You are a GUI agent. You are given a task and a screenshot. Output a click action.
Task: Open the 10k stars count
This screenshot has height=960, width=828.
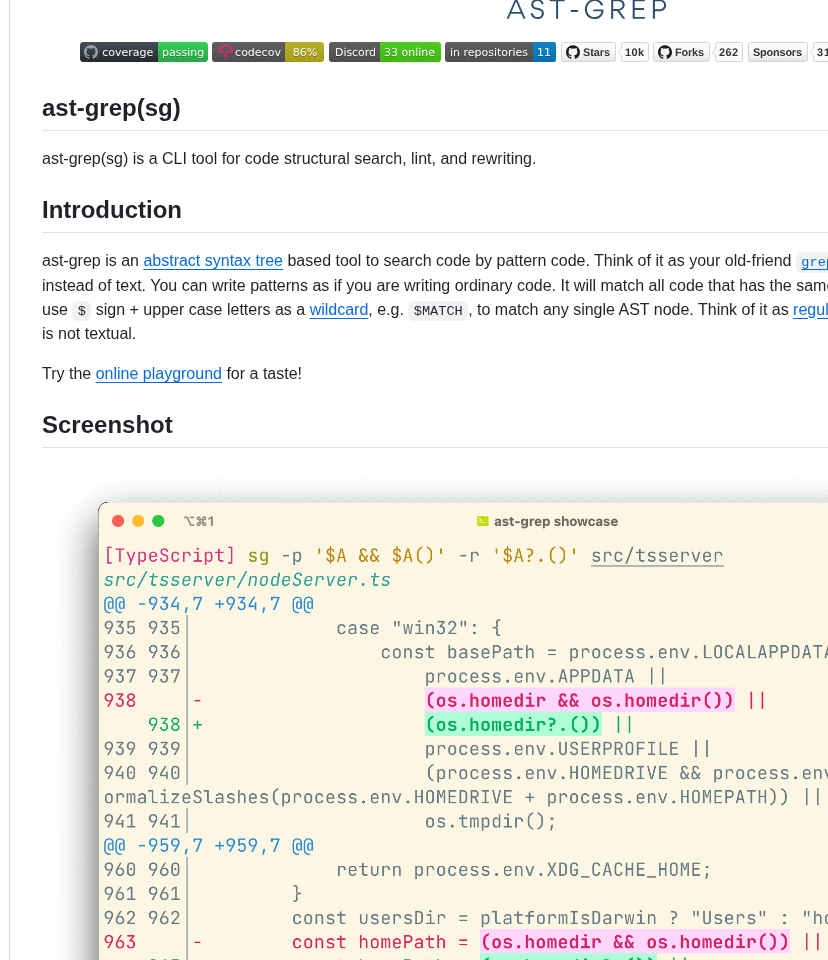(634, 52)
